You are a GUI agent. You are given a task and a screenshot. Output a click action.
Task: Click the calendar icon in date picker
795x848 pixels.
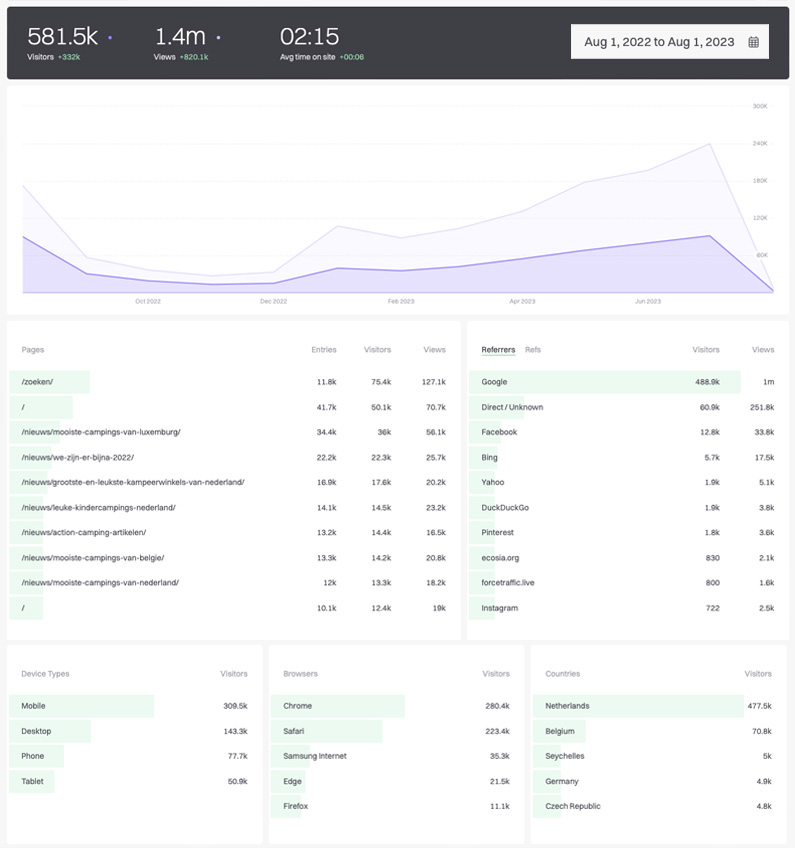pos(753,42)
